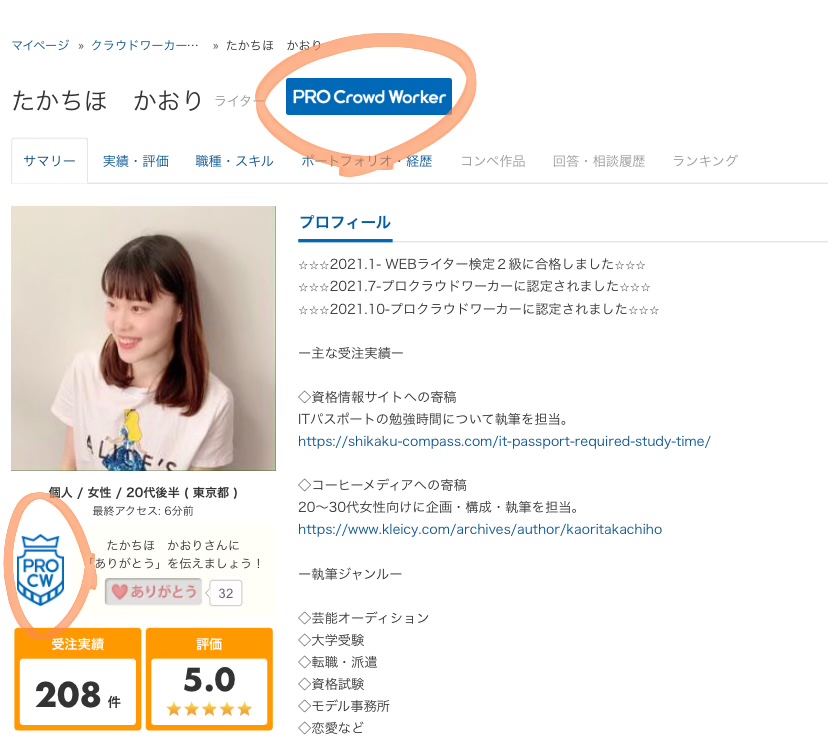Click the 2021.7-プロクラウドワーカーに認定されました line
Image resolution: width=828 pixels, height=749 pixels.
coord(474,286)
